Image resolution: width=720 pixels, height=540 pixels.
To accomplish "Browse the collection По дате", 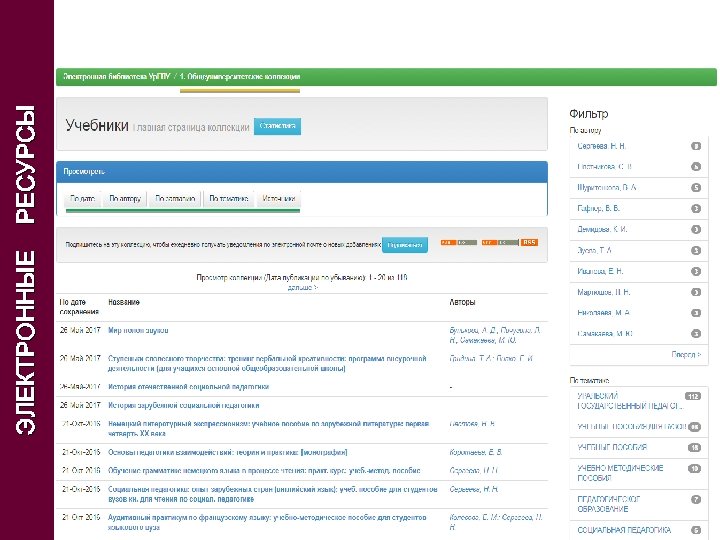I will click(83, 199).
